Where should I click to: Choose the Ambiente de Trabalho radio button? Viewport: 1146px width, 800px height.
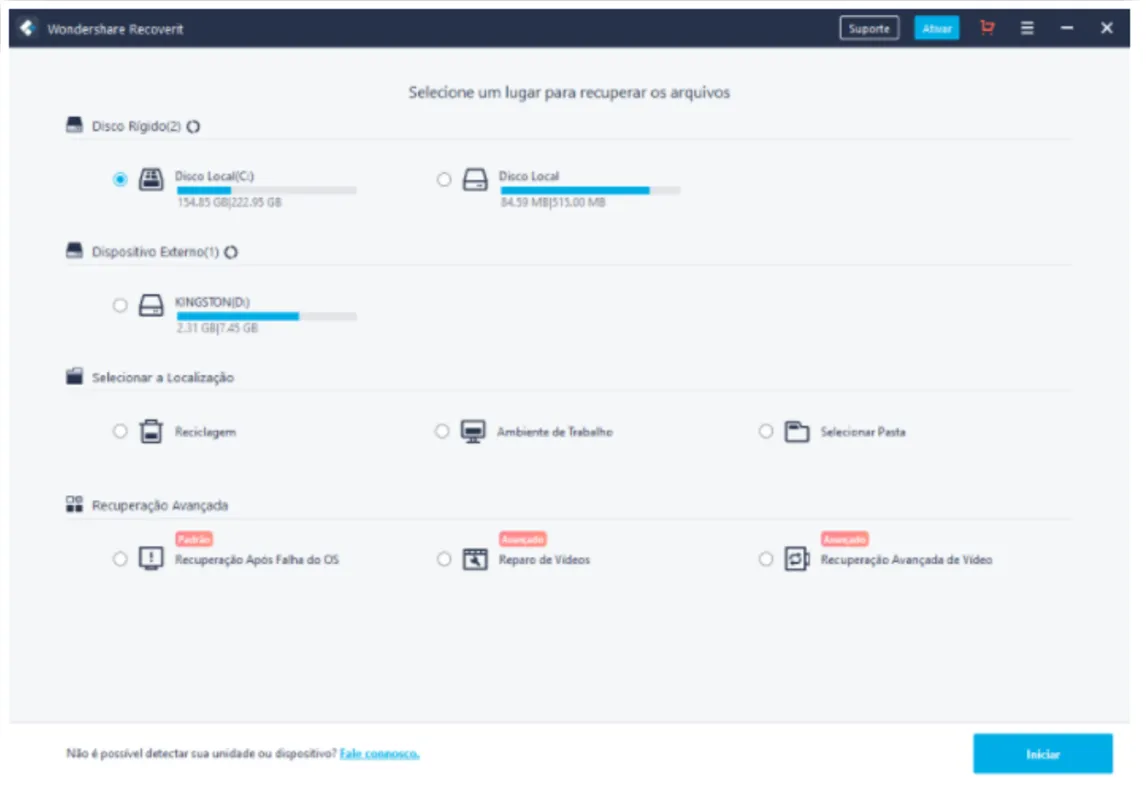[441, 431]
